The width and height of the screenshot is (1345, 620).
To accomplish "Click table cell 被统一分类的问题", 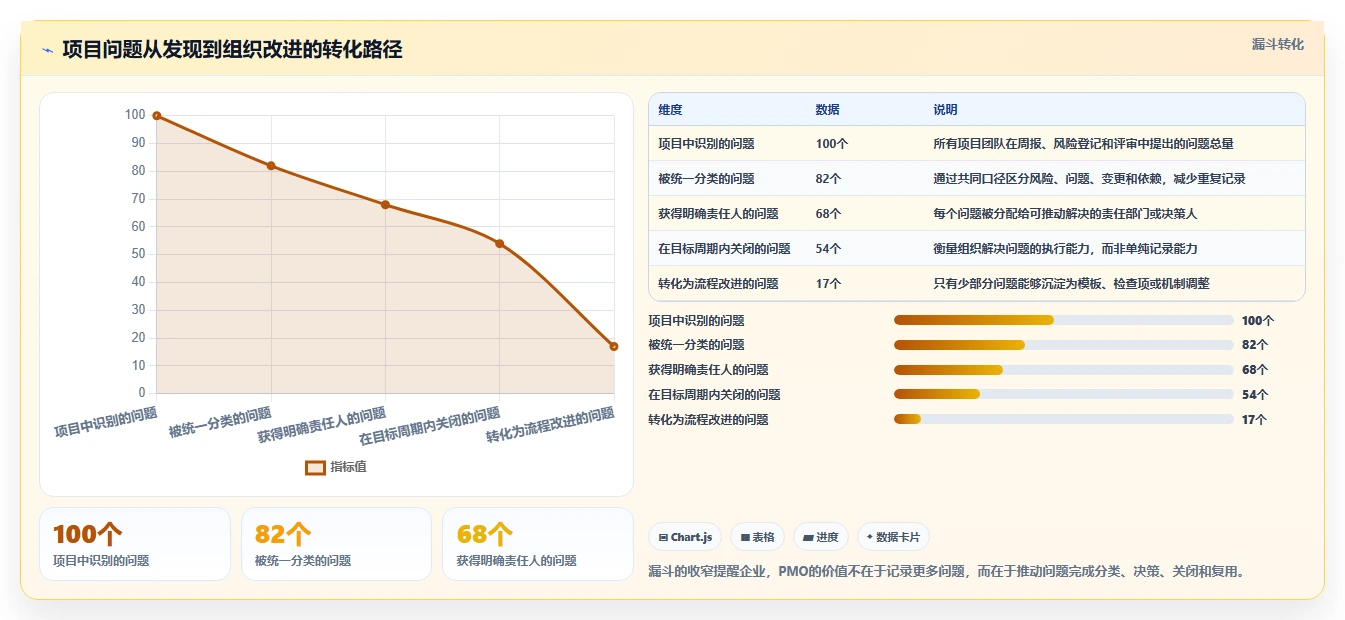I will point(706,179).
